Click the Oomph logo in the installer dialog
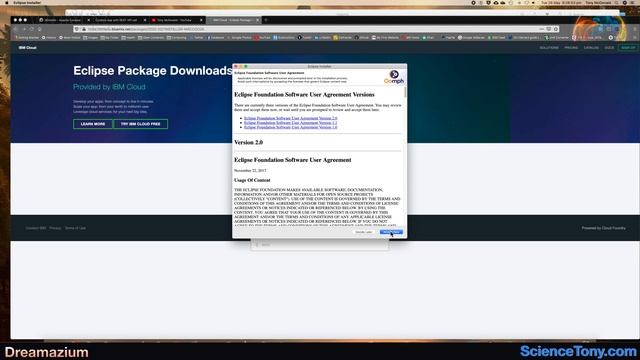This screenshot has height=360, width=640. (x=394, y=77)
